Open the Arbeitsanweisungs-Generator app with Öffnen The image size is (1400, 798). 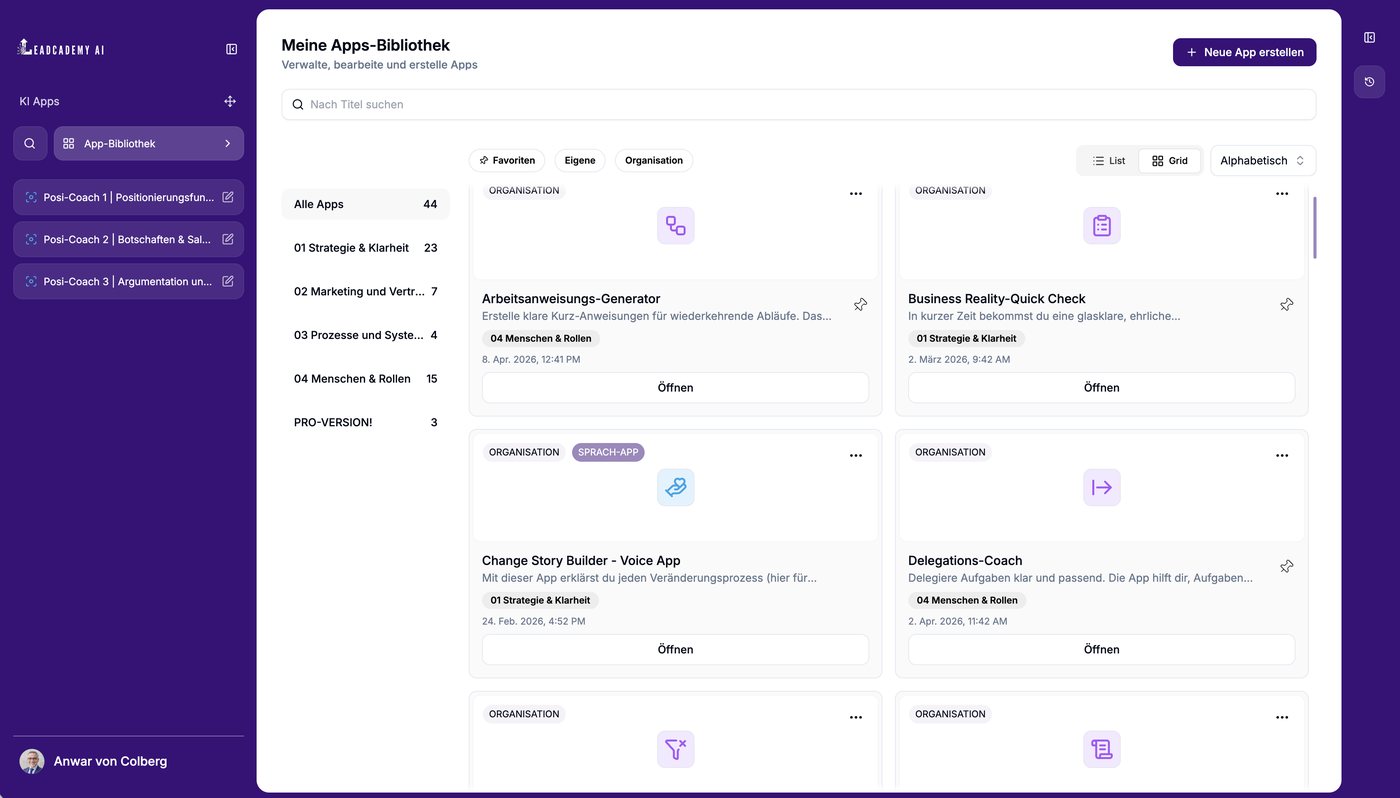click(x=676, y=388)
